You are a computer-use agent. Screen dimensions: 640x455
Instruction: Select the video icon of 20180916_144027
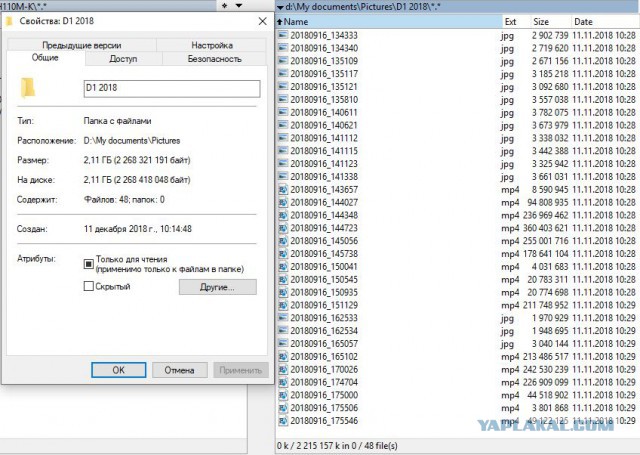(x=283, y=202)
